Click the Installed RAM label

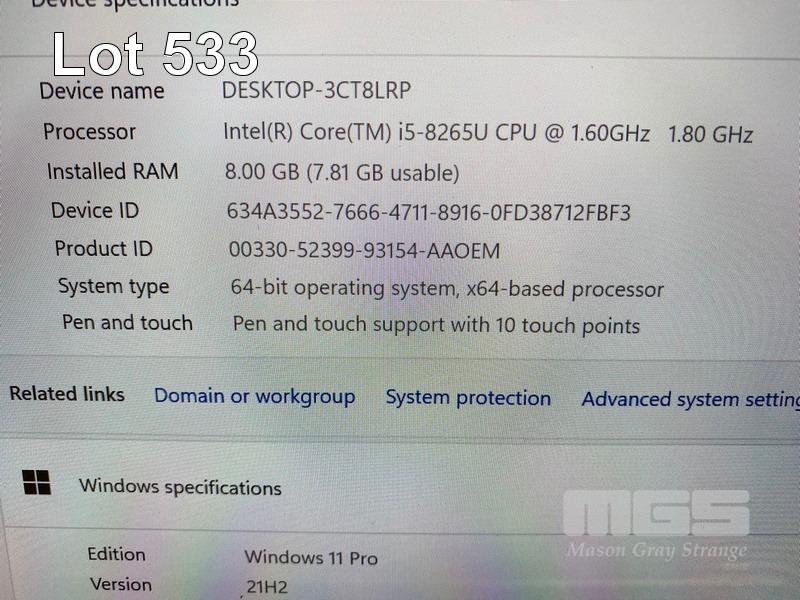tap(112, 171)
